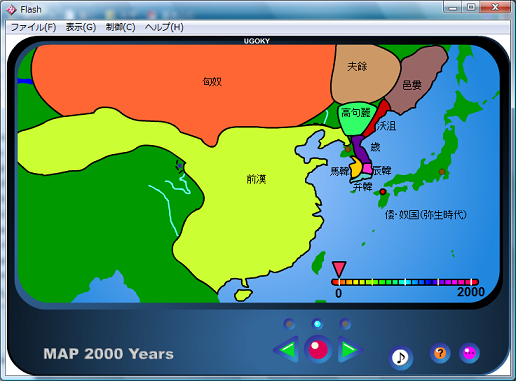Click the 濊 label
The height and width of the screenshot is (381, 516).
(375, 147)
